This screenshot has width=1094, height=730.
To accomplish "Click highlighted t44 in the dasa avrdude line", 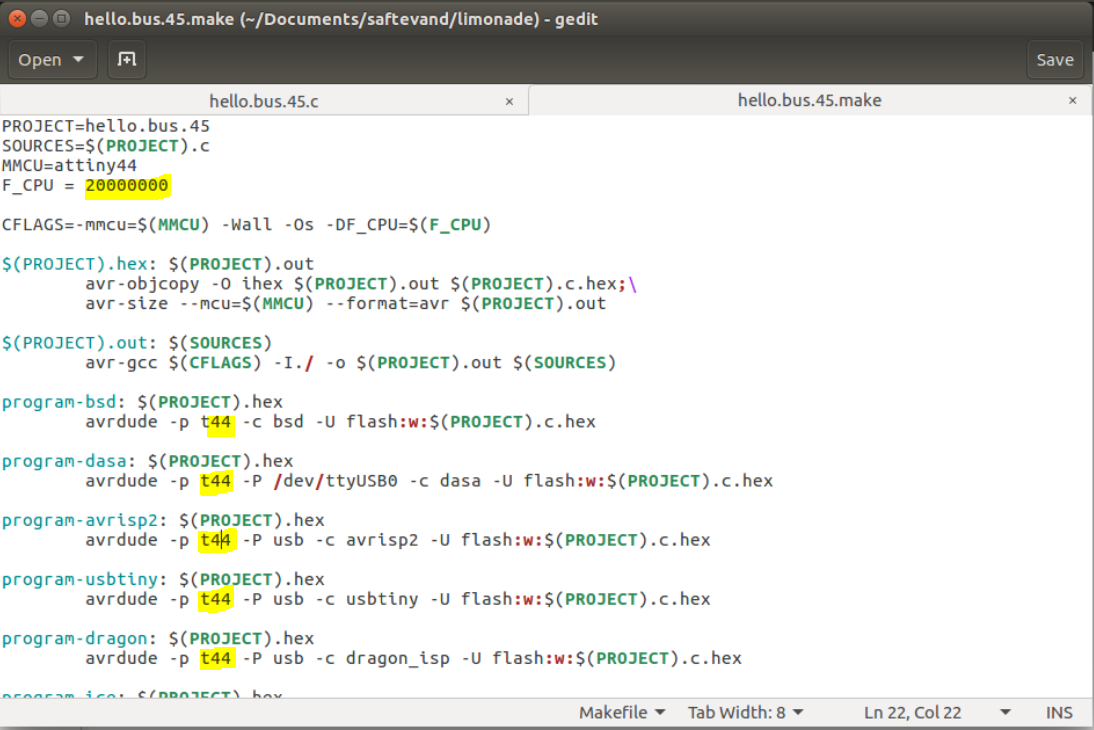I will pyautogui.click(x=216, y=481).
